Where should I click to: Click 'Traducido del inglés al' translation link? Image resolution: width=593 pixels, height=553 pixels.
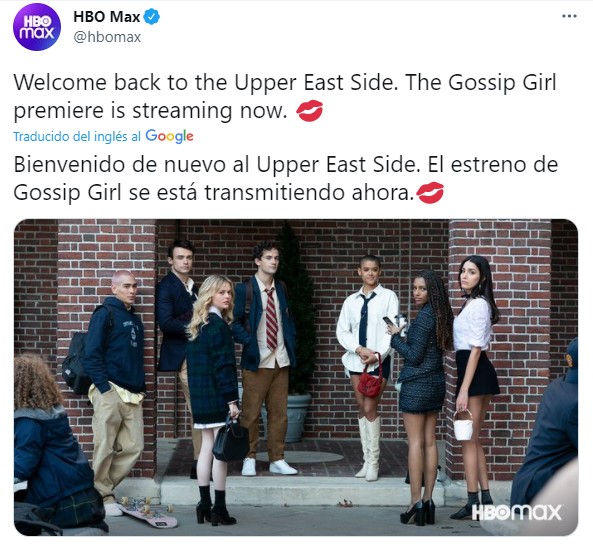77,137
